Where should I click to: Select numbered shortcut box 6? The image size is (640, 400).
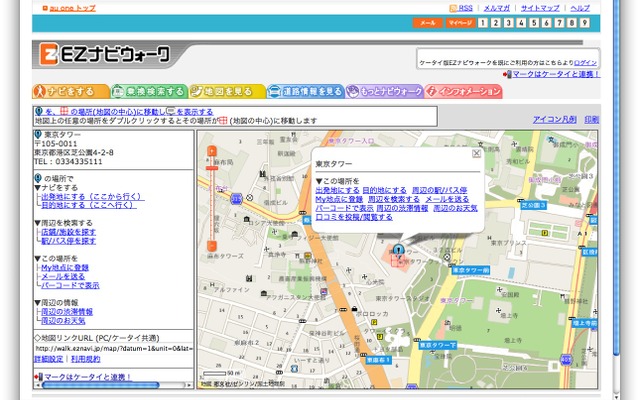click(x=547, y=23)
